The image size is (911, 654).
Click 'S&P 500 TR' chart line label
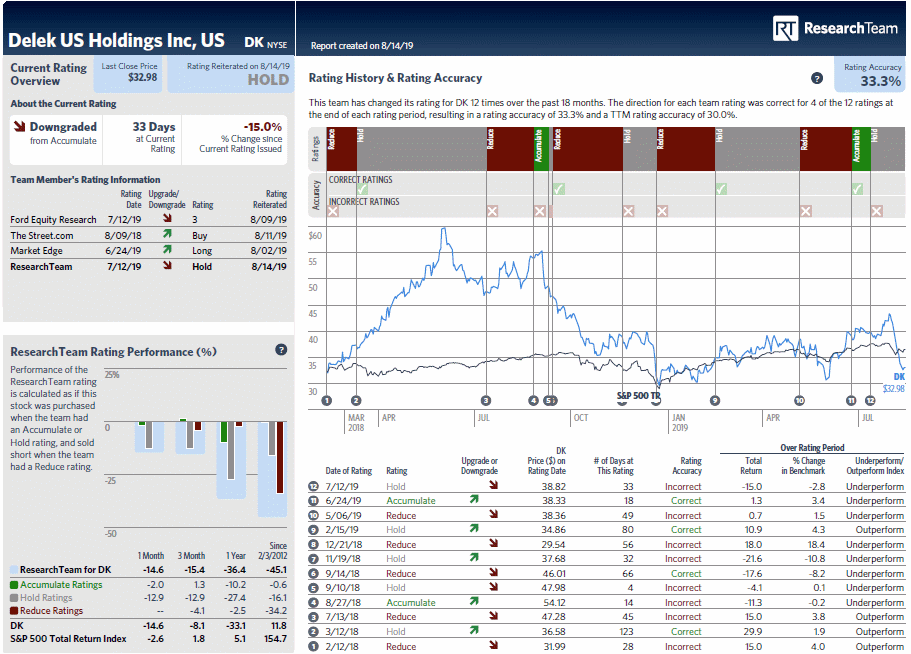639,396
